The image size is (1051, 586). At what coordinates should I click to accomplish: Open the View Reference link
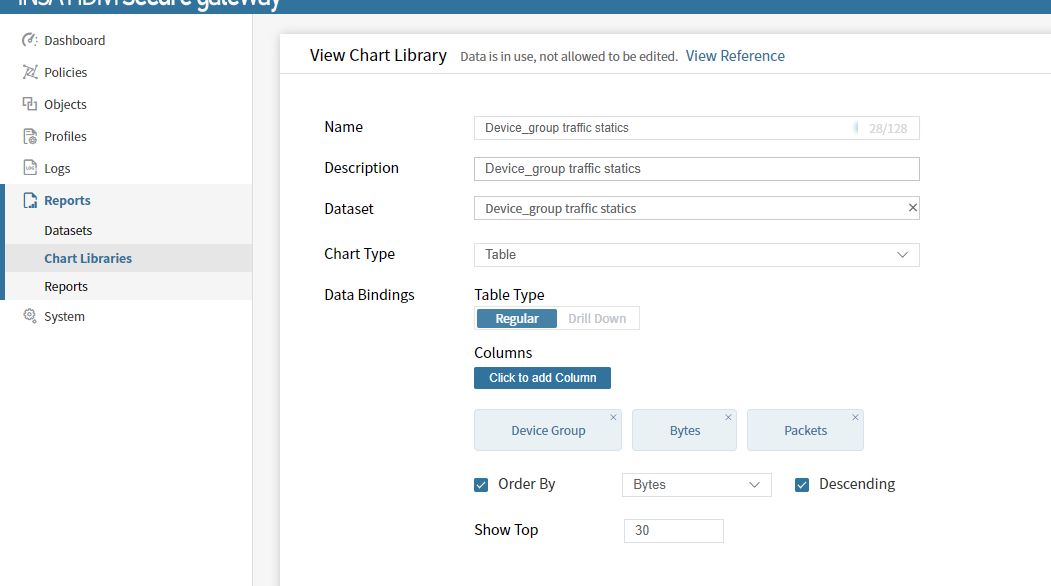(735, 56)
